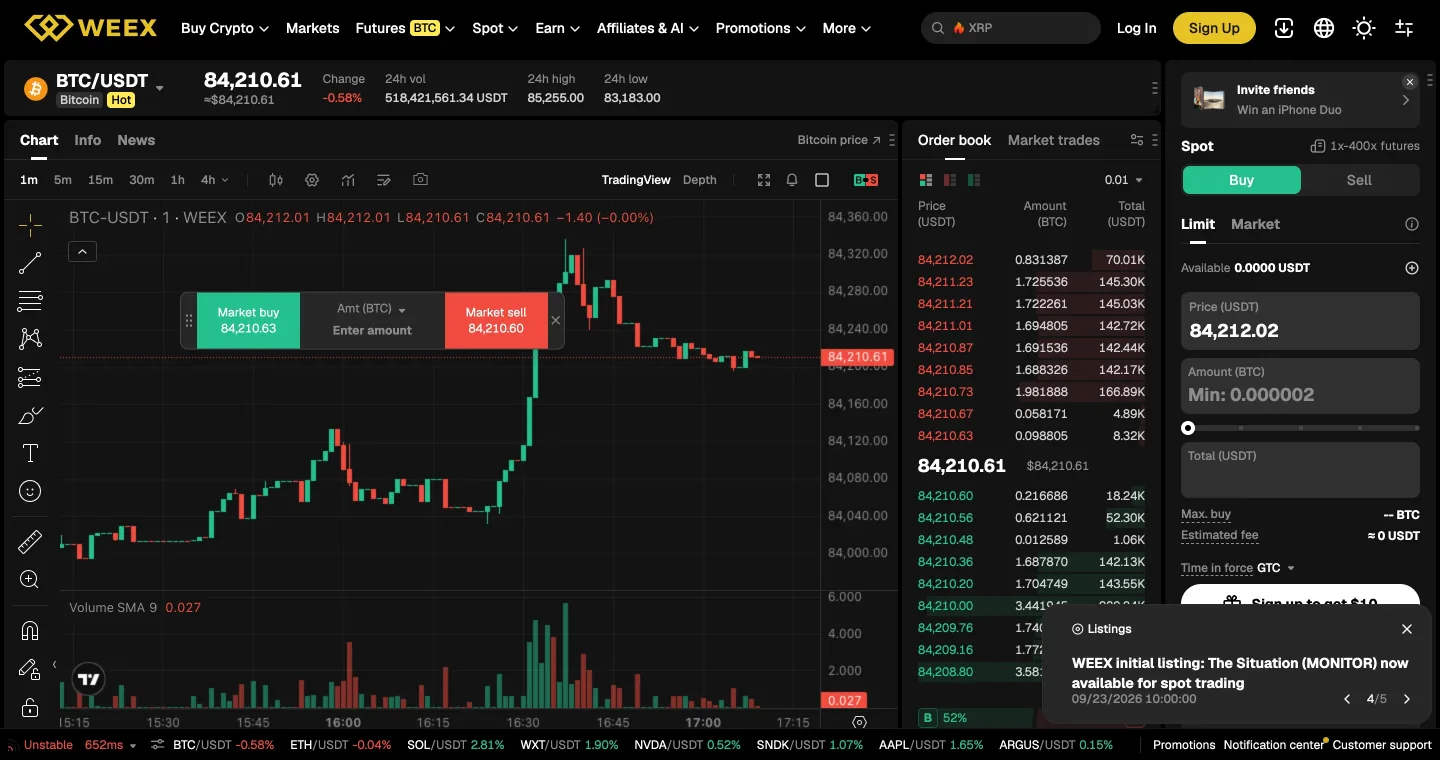Screen dimensions: 1440x760
Task: Click the add funds plus icon
Action: coord(1412,268)
